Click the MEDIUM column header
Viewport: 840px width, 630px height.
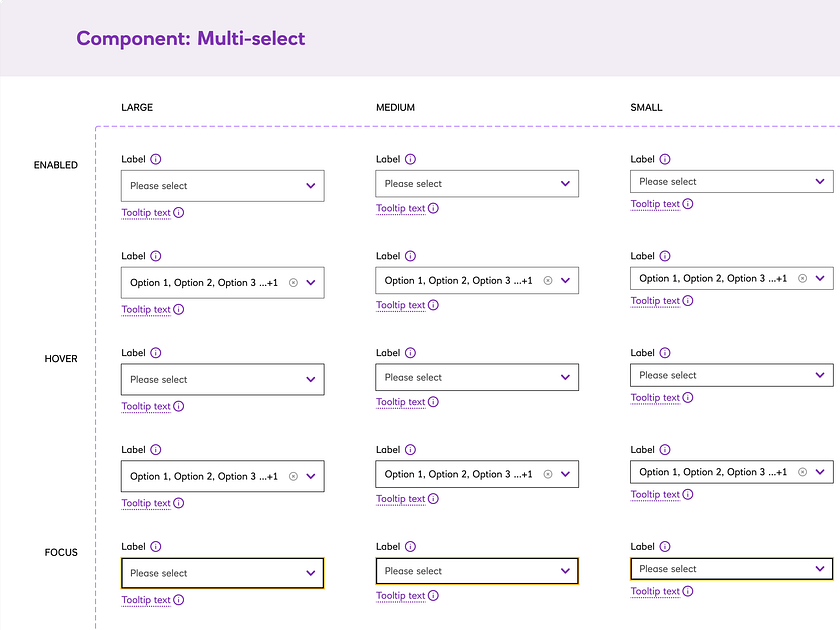click(396, 107)
